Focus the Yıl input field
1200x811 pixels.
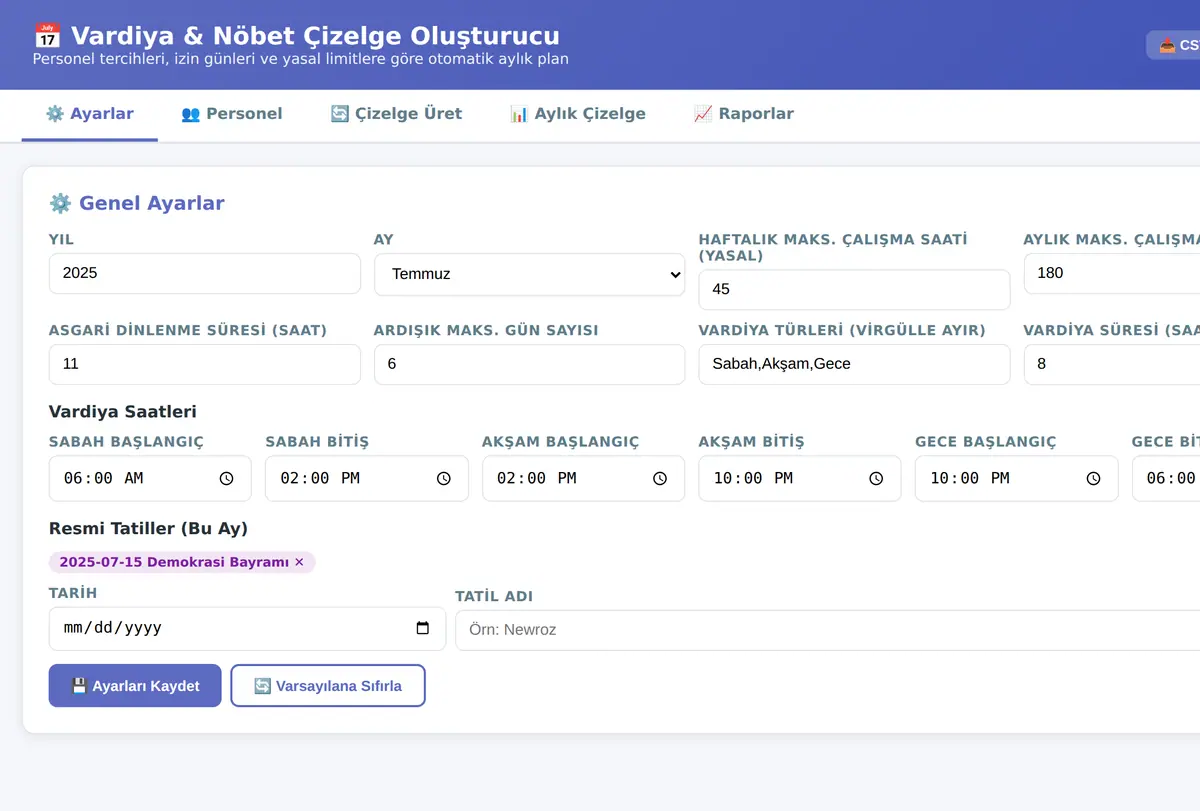click(x=205, y=273)
